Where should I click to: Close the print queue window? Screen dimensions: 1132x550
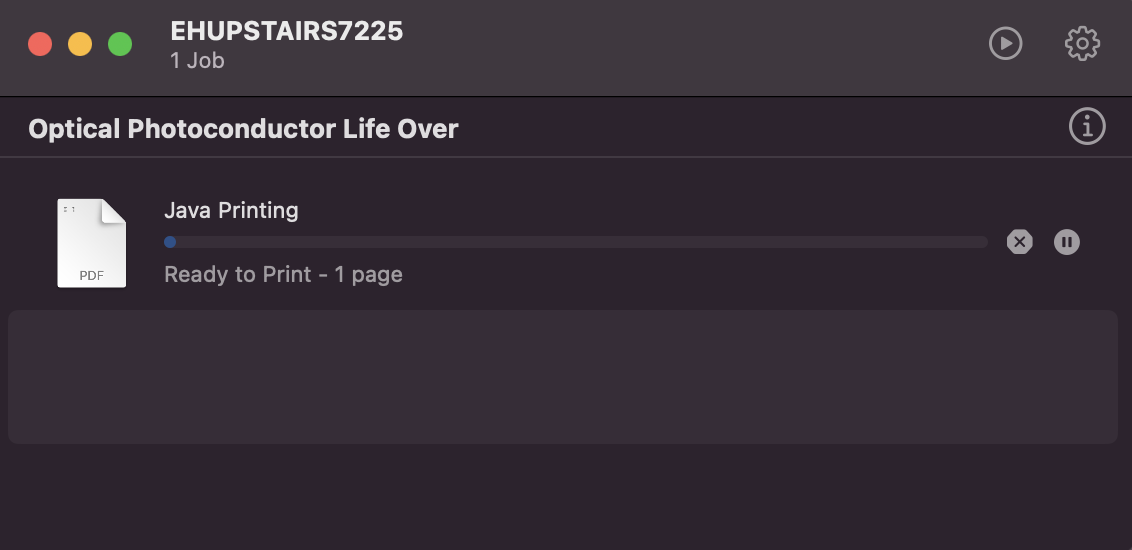pyautogui.click(x=40, y=45)
